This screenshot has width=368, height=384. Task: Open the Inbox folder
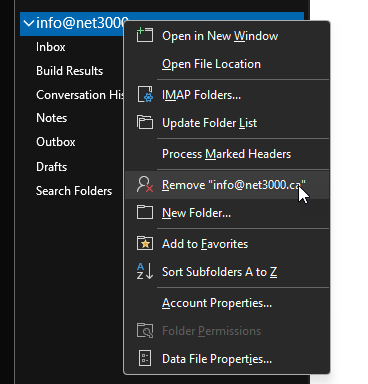51,47
